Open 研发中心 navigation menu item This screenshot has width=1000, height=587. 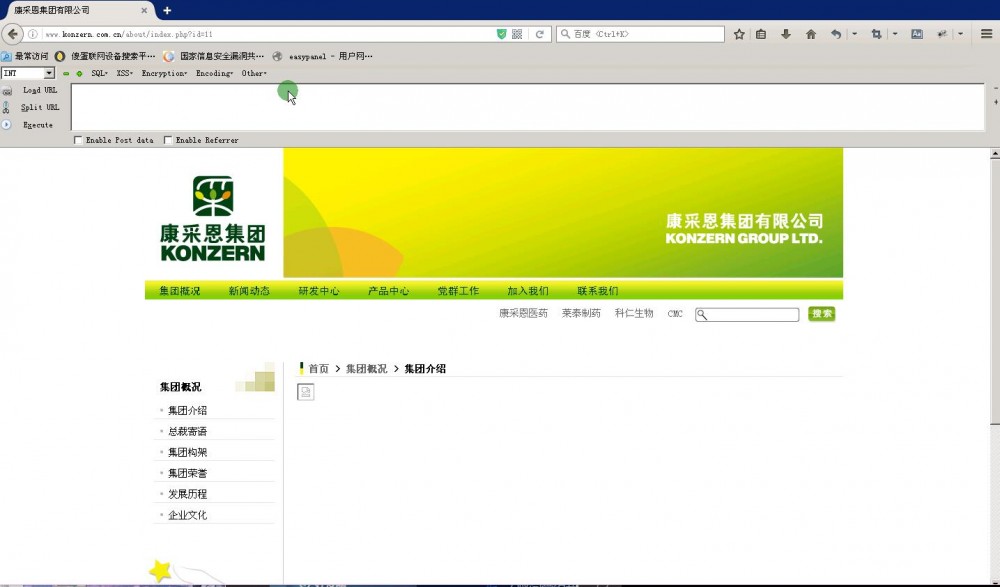tap(319, 291)
